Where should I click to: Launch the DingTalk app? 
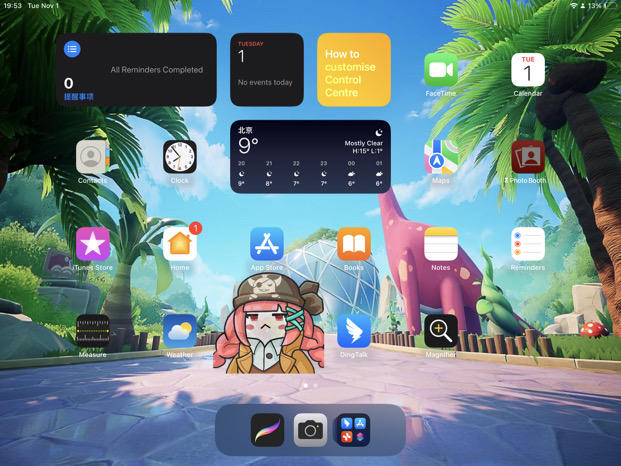354,331
